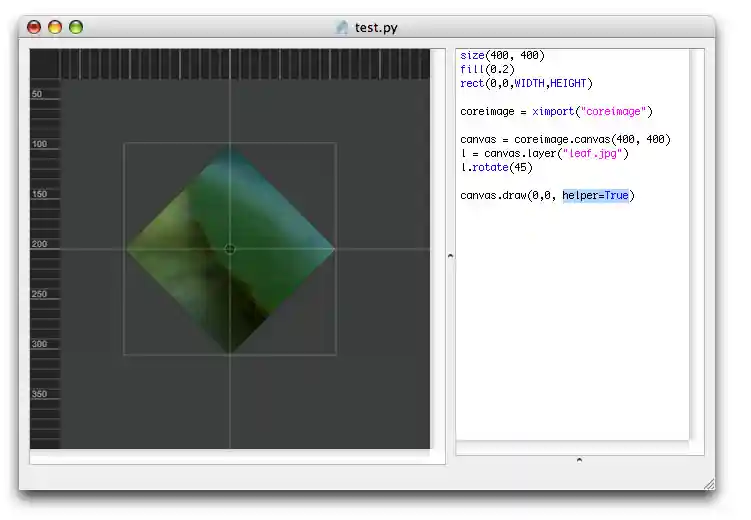
Task: Click the horizontal ruler at top of canvas
Action: pyautogui.click(x=245, y=64)
